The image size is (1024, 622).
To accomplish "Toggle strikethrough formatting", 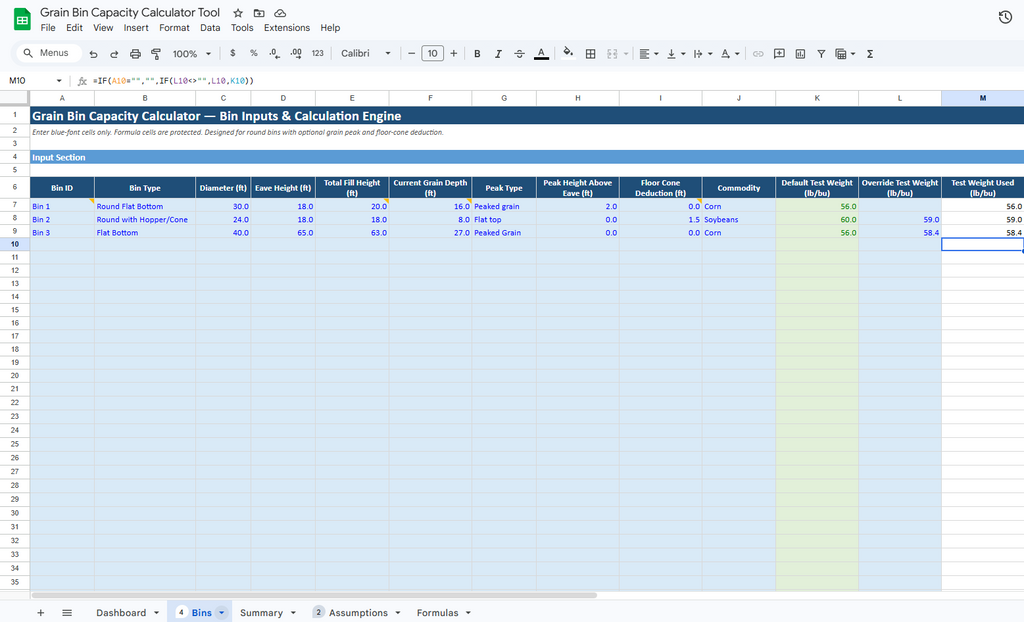I will click(519, 53).
